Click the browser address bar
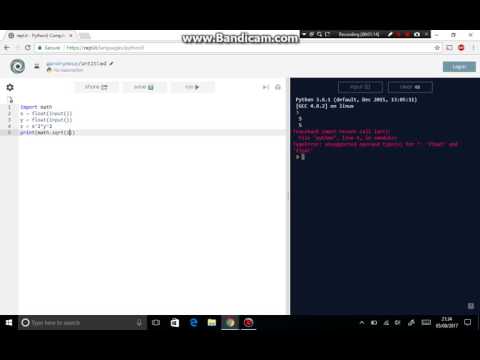 click(233, 48)
